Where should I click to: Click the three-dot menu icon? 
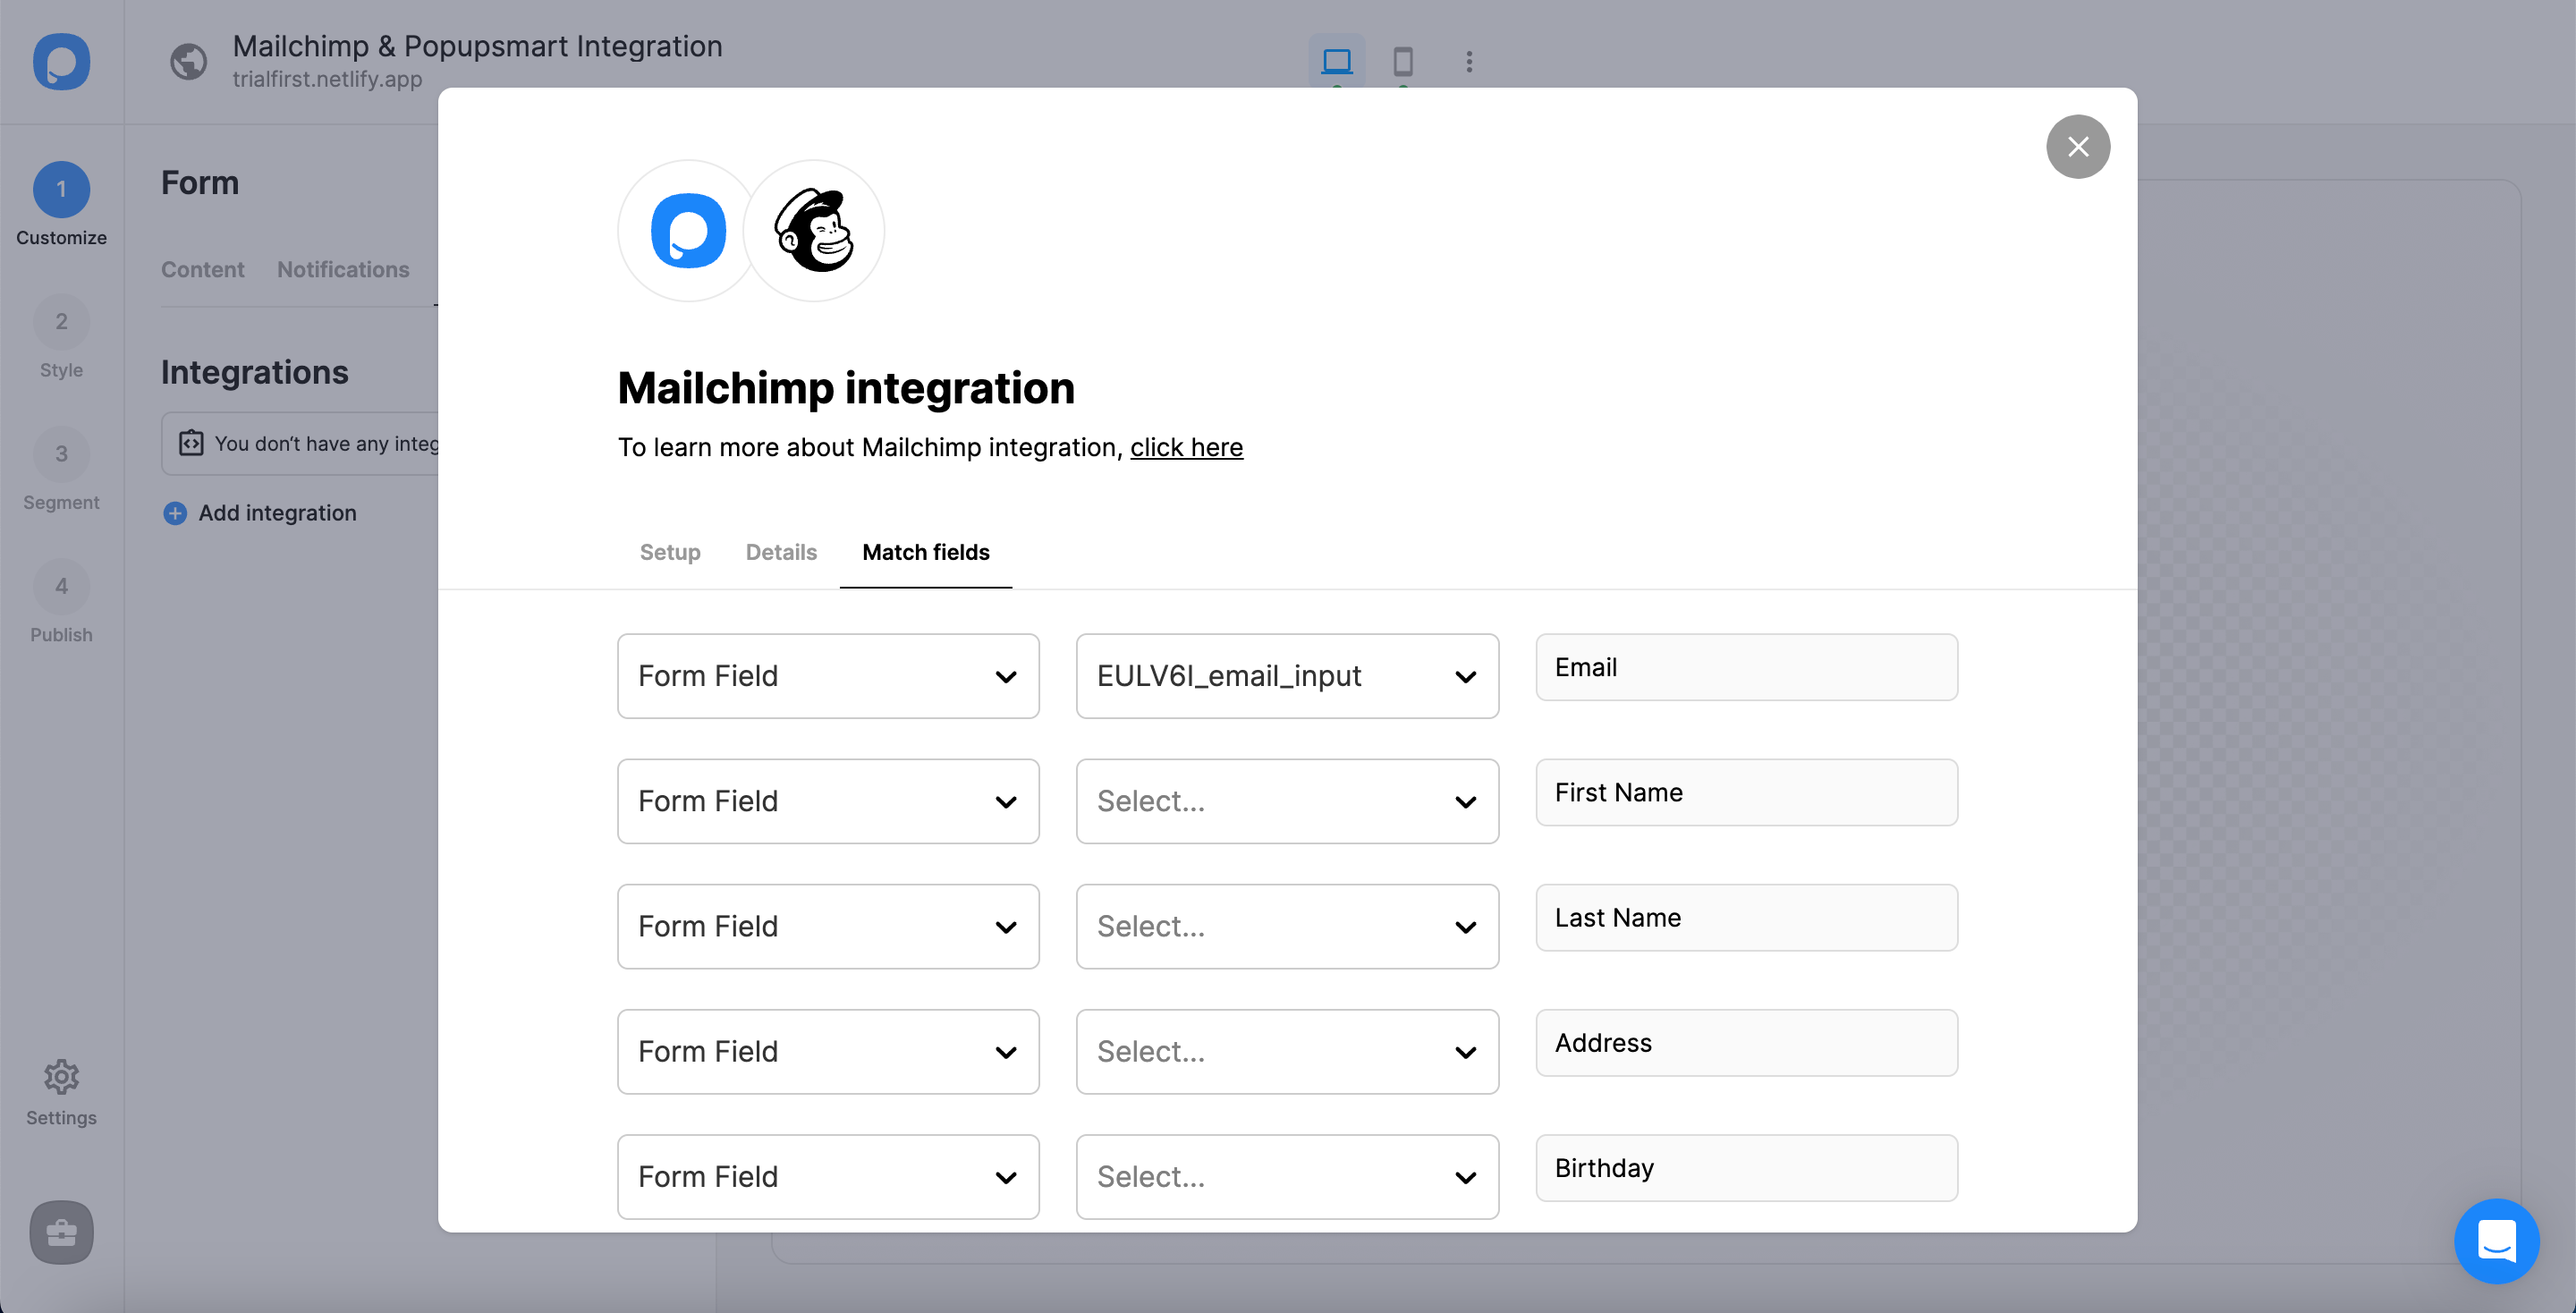pyautogui.click(x=1468, y=60)
